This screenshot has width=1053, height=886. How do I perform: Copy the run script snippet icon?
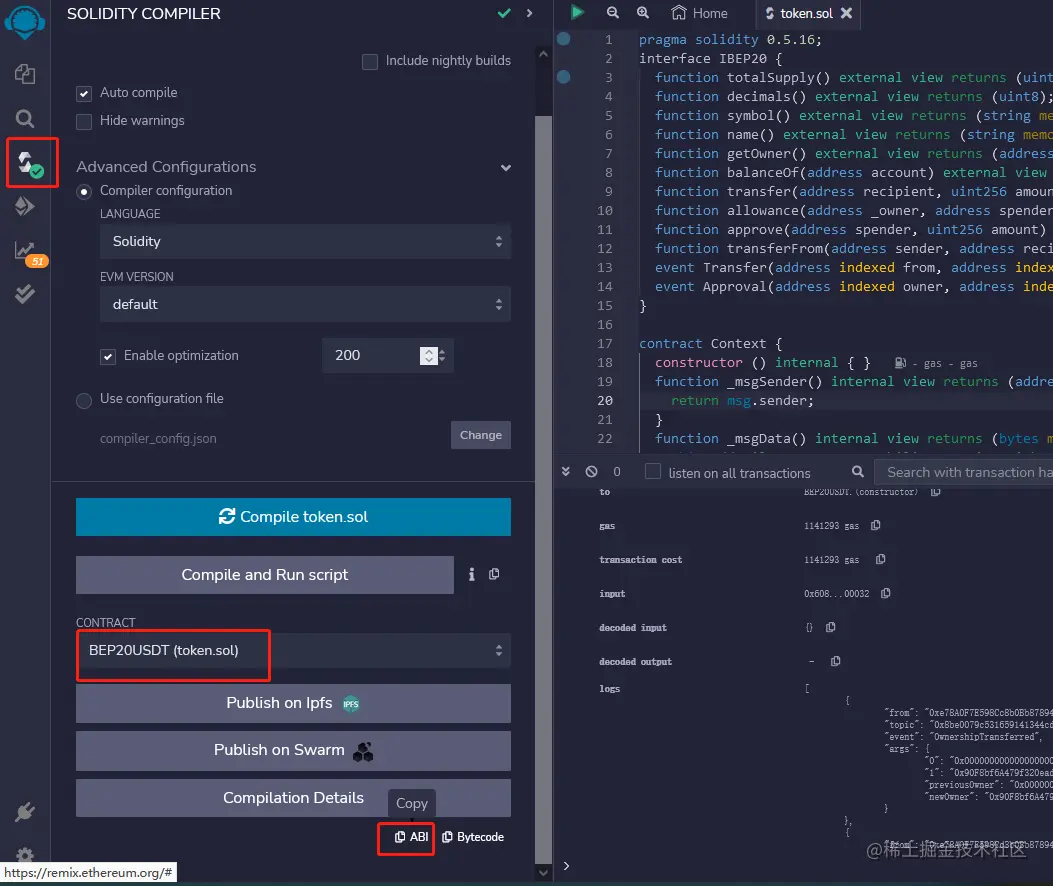(x=494, y=574)
